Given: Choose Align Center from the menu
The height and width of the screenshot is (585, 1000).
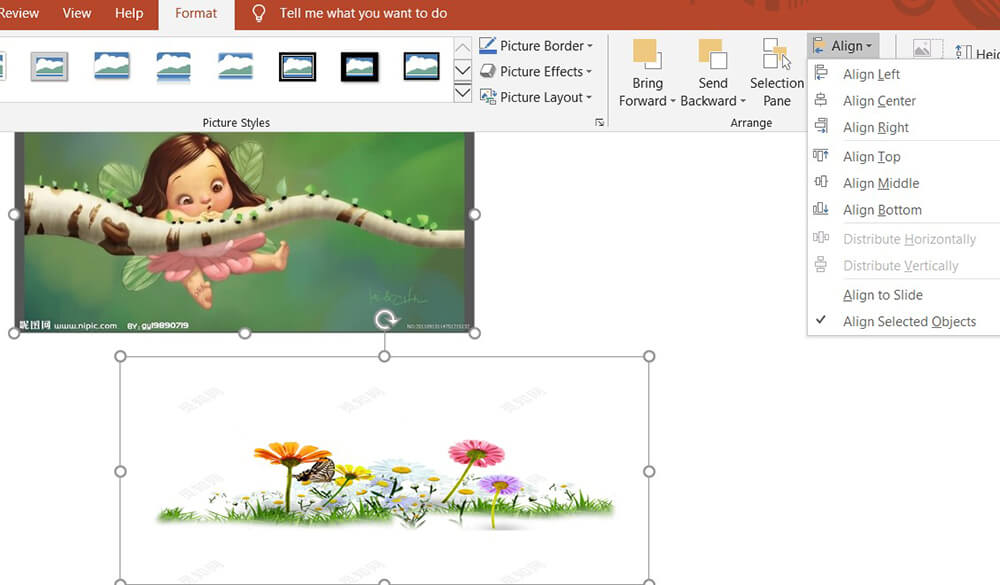Looking at the screenshot, I should click(879, 101).
